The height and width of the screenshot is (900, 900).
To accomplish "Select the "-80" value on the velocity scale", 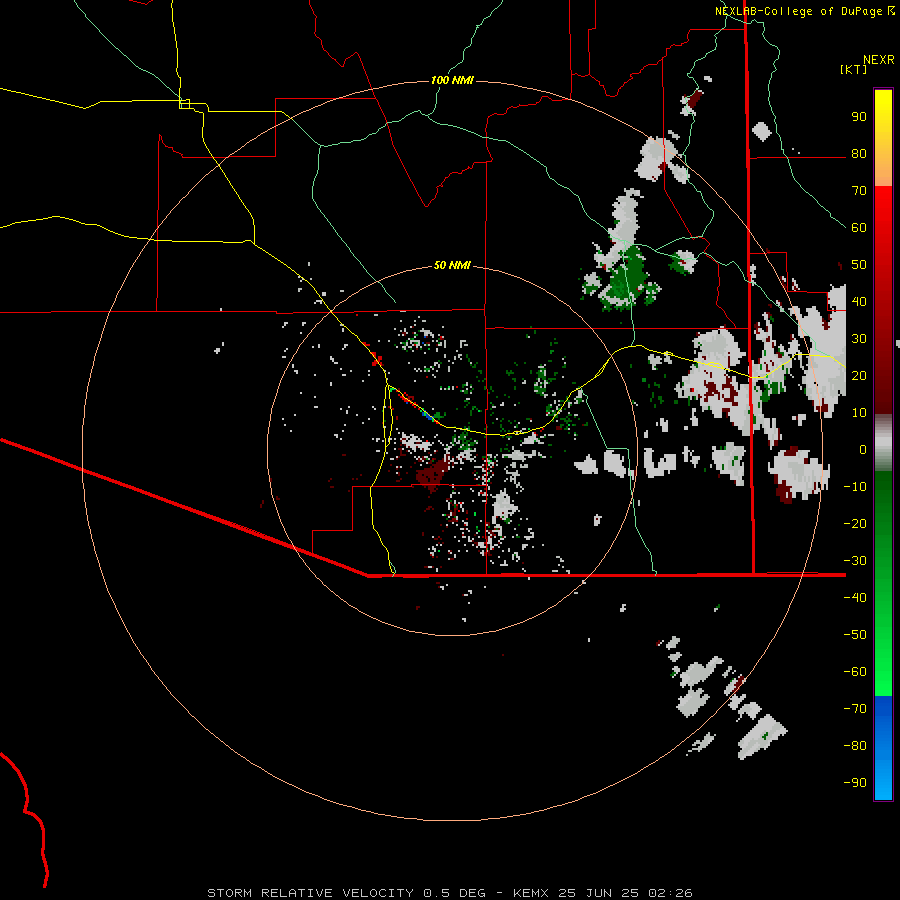I will (x=855, y=746).
